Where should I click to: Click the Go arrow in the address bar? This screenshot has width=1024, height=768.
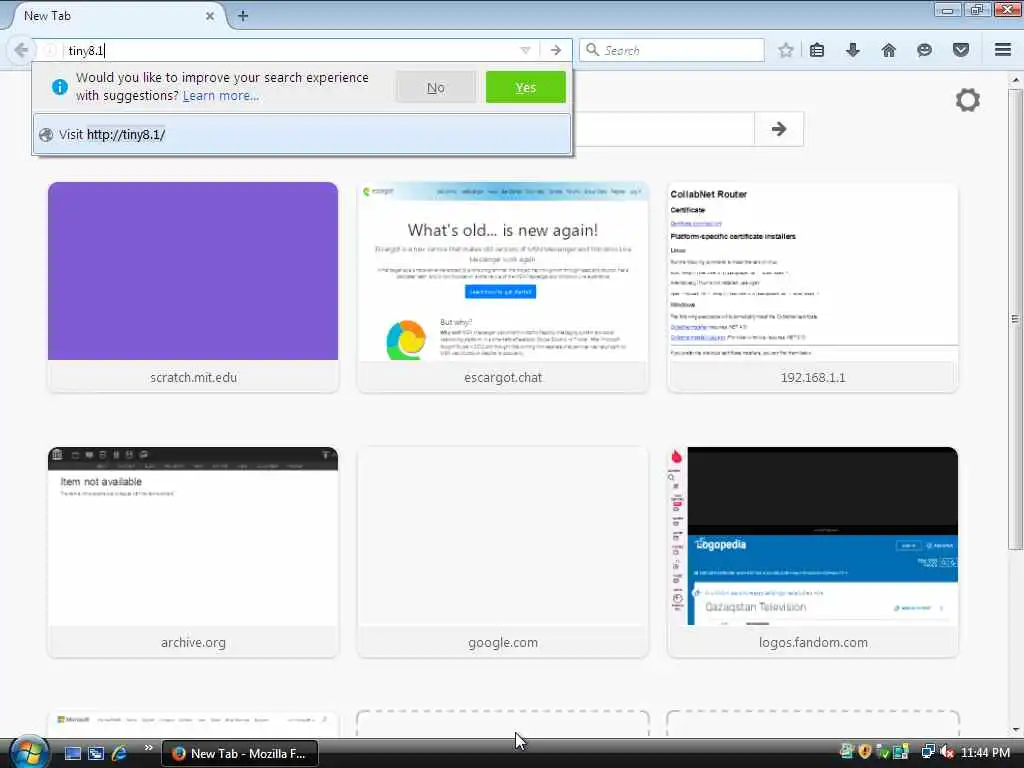coord(555,50)
